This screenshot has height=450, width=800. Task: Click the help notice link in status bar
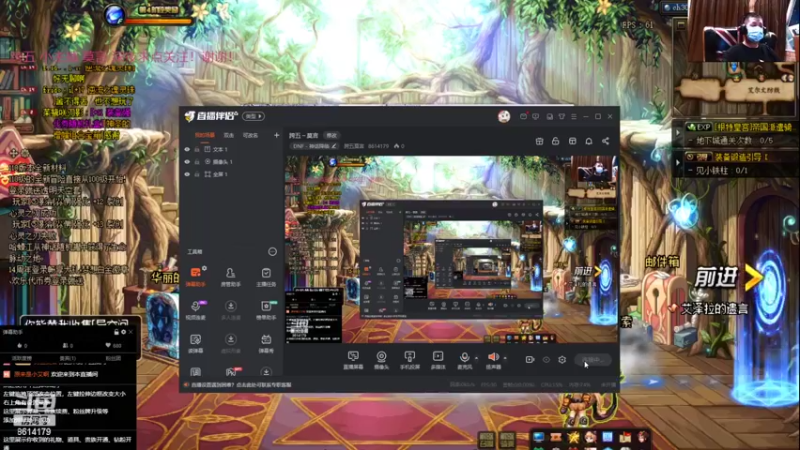pos(241,385)
